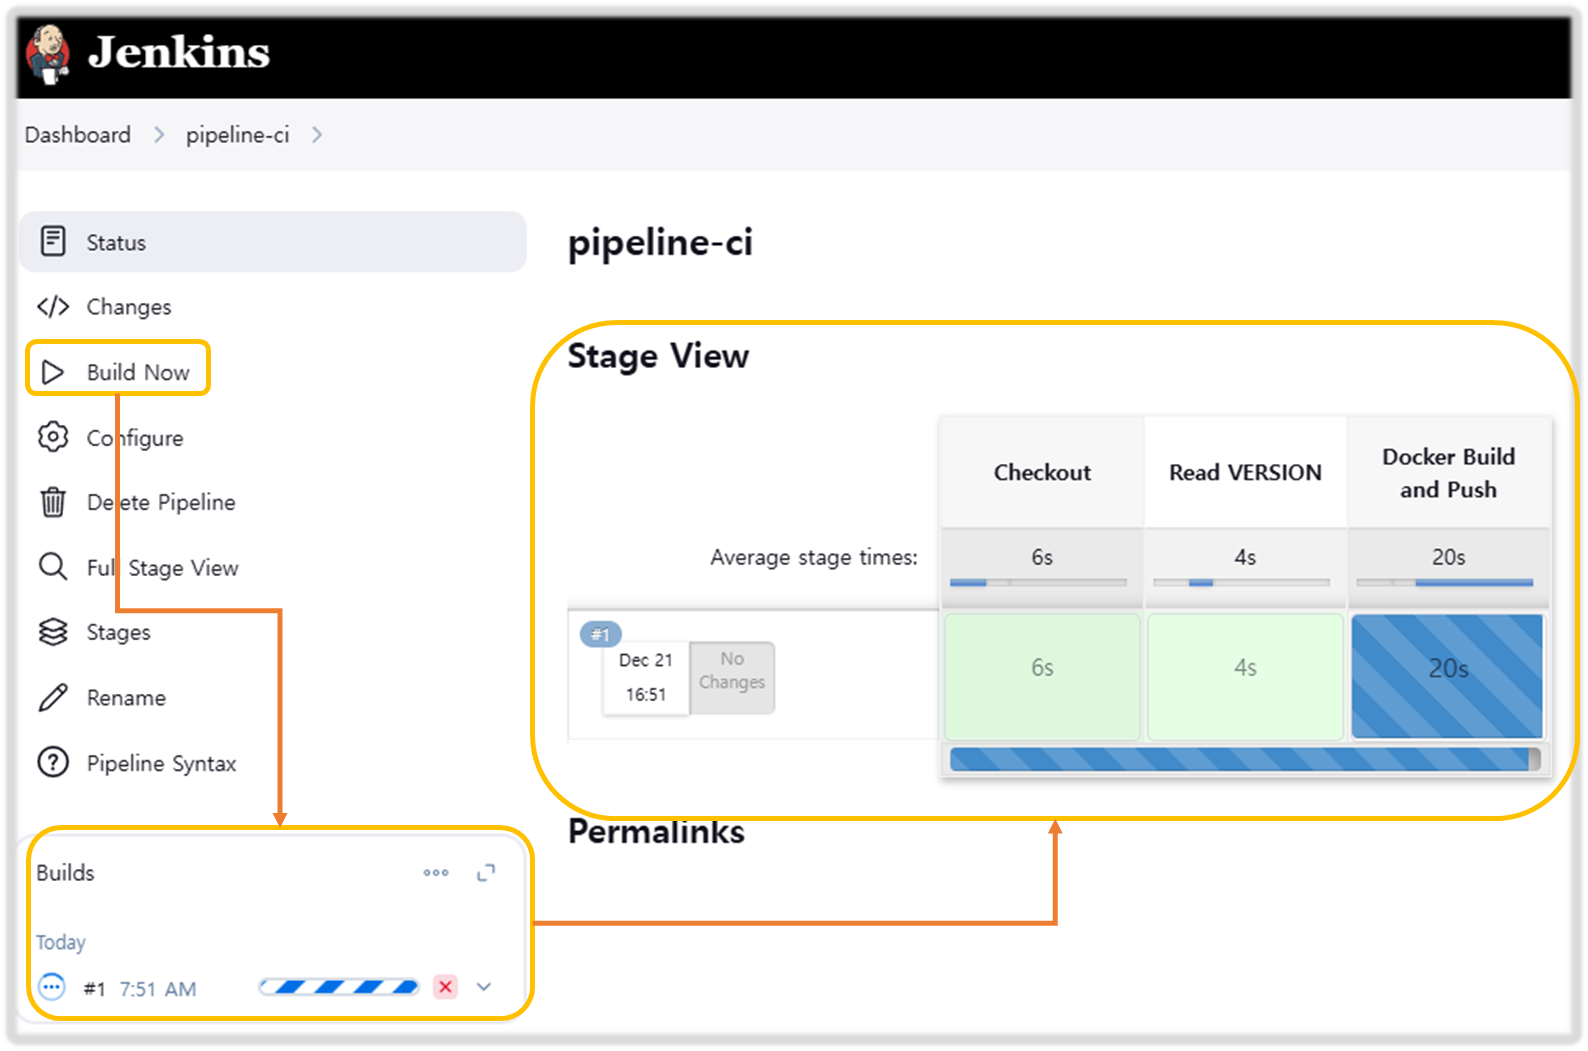This screenshot has width=1588, height=1051.
Task: Open Stages in sidebar
Action: pyautogui.click(x=119, y=633)
